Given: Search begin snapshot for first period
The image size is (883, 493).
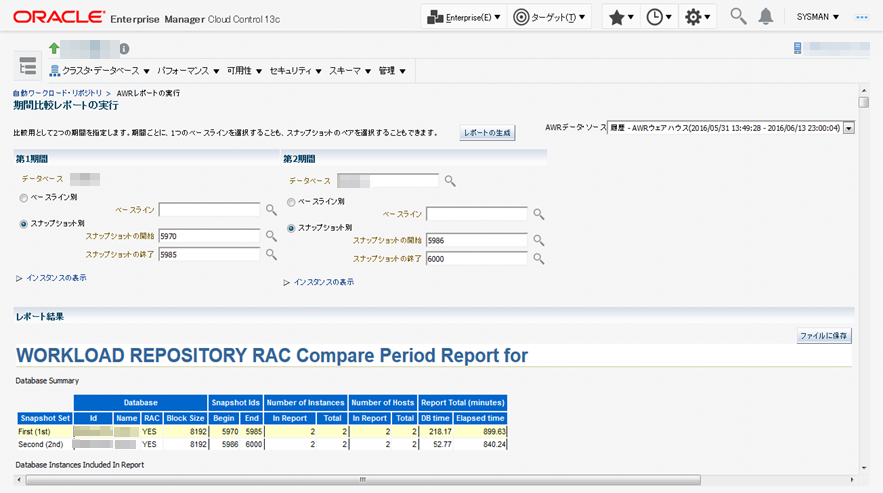Looking at the screenshot, I should click(271, 236).
